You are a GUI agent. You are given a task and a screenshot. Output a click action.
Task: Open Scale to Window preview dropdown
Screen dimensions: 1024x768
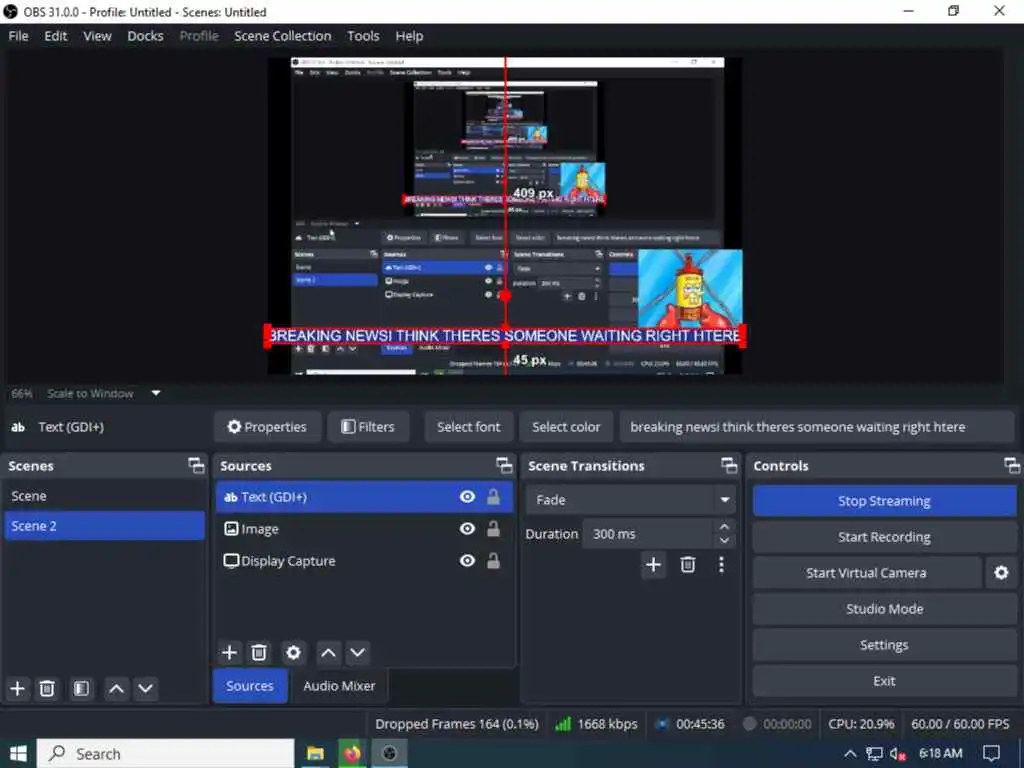point(156,393)
